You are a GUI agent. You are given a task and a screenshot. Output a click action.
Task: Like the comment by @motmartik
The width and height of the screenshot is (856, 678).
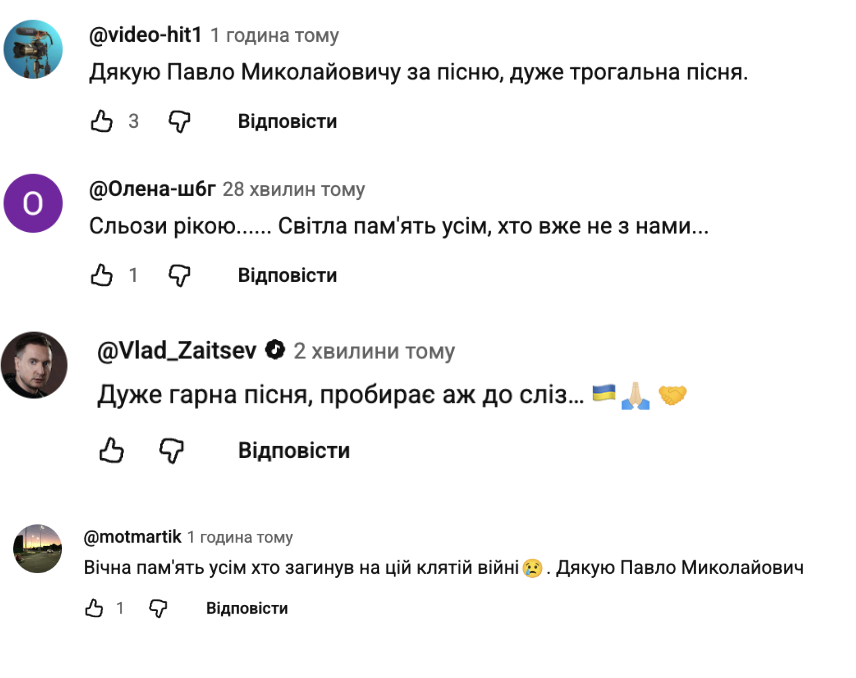(94, 608)
